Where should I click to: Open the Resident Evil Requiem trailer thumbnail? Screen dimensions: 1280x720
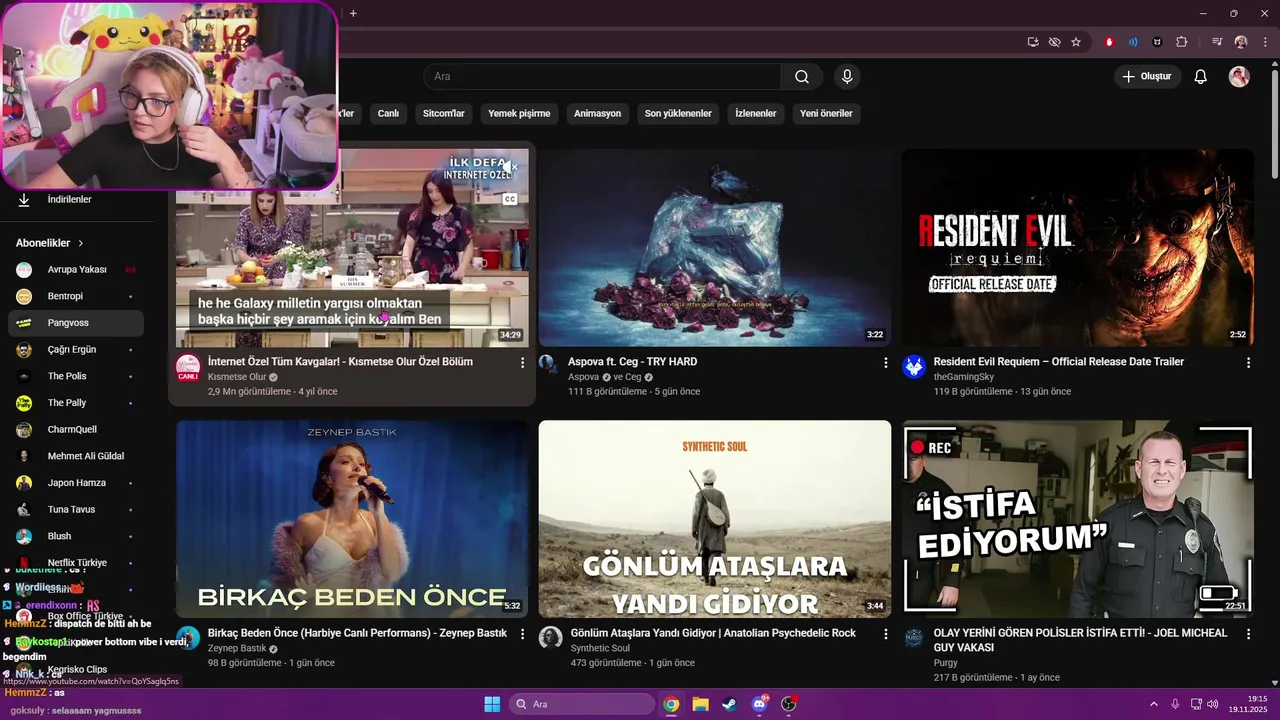[x=1077, y=248]
